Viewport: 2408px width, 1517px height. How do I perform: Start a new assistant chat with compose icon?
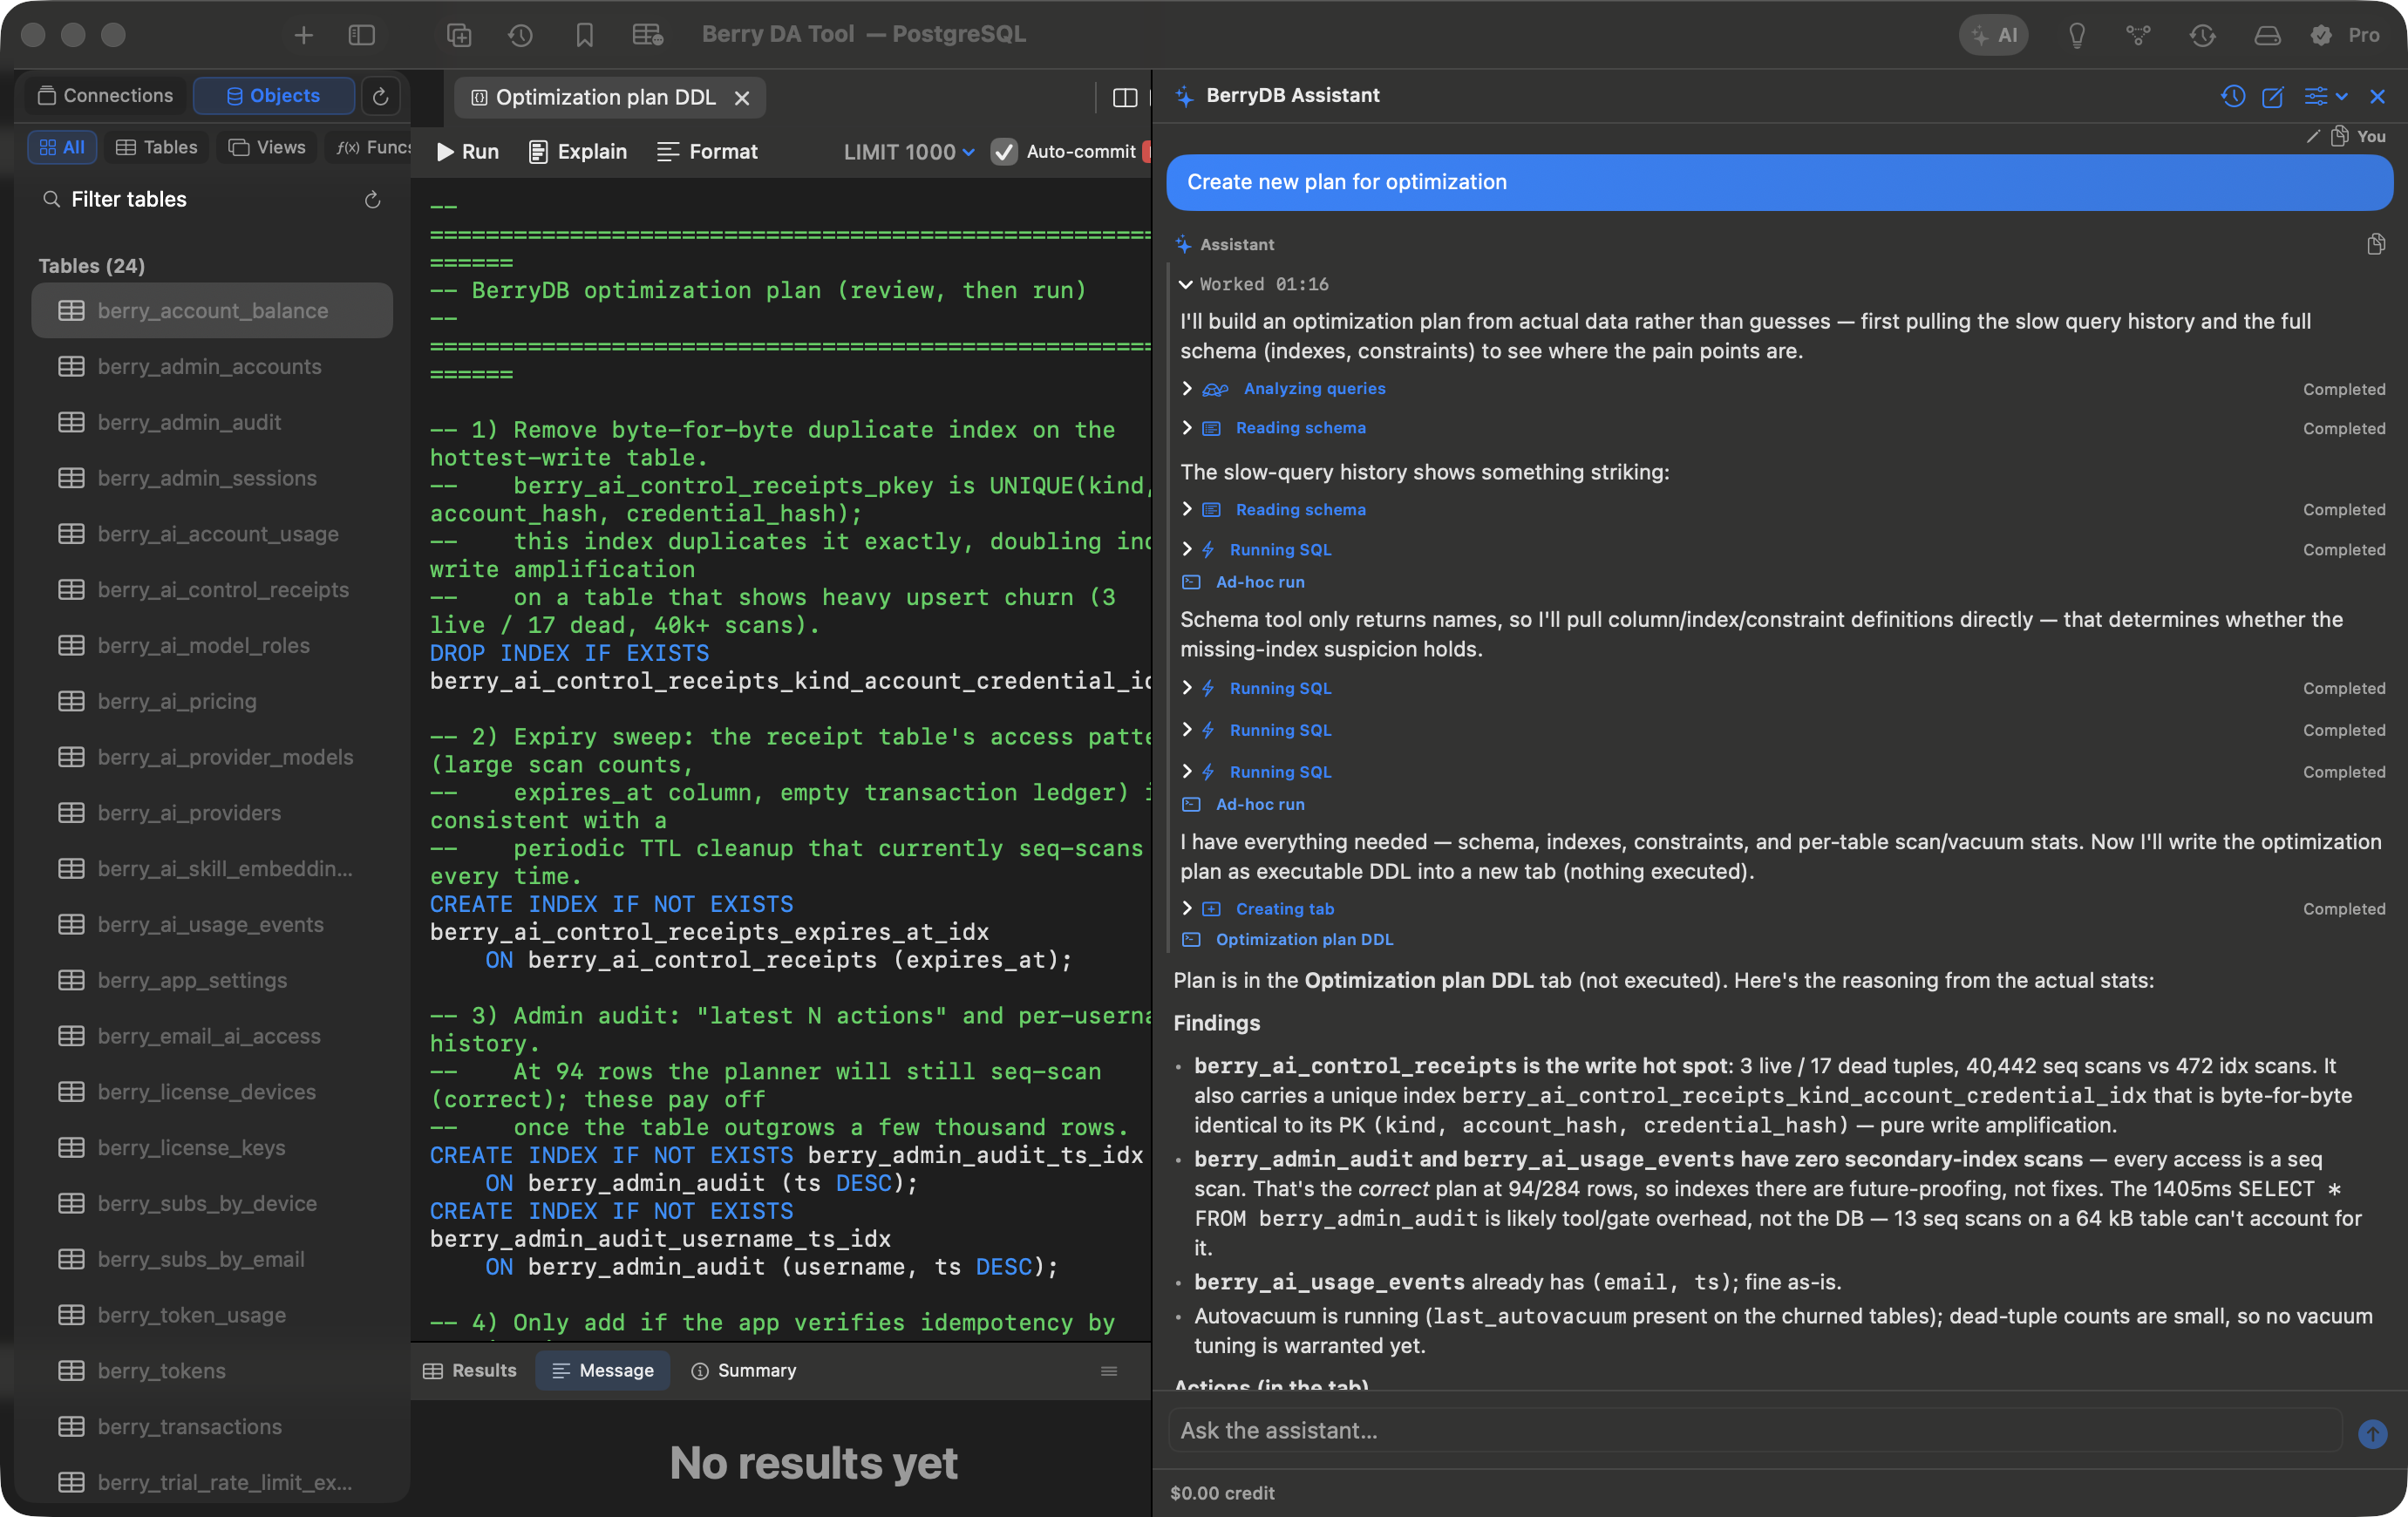2272,96
